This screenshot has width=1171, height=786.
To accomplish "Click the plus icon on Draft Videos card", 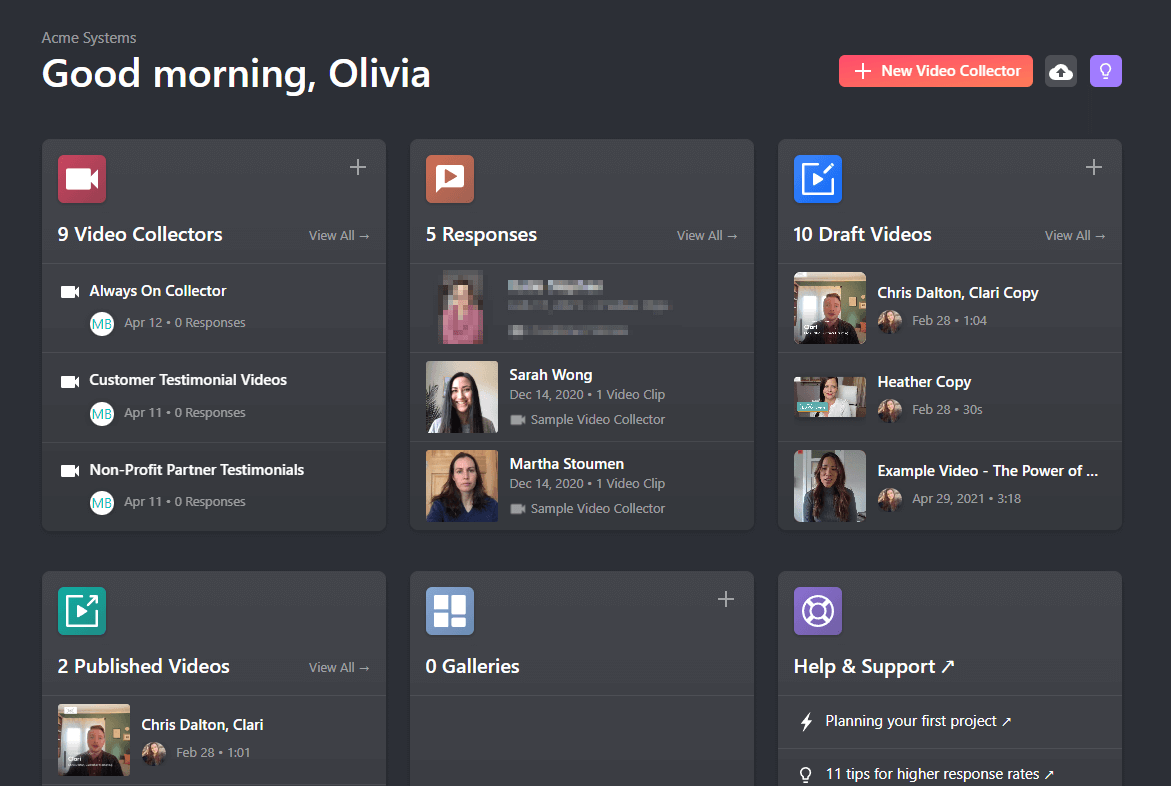I will pos(1094,167).
